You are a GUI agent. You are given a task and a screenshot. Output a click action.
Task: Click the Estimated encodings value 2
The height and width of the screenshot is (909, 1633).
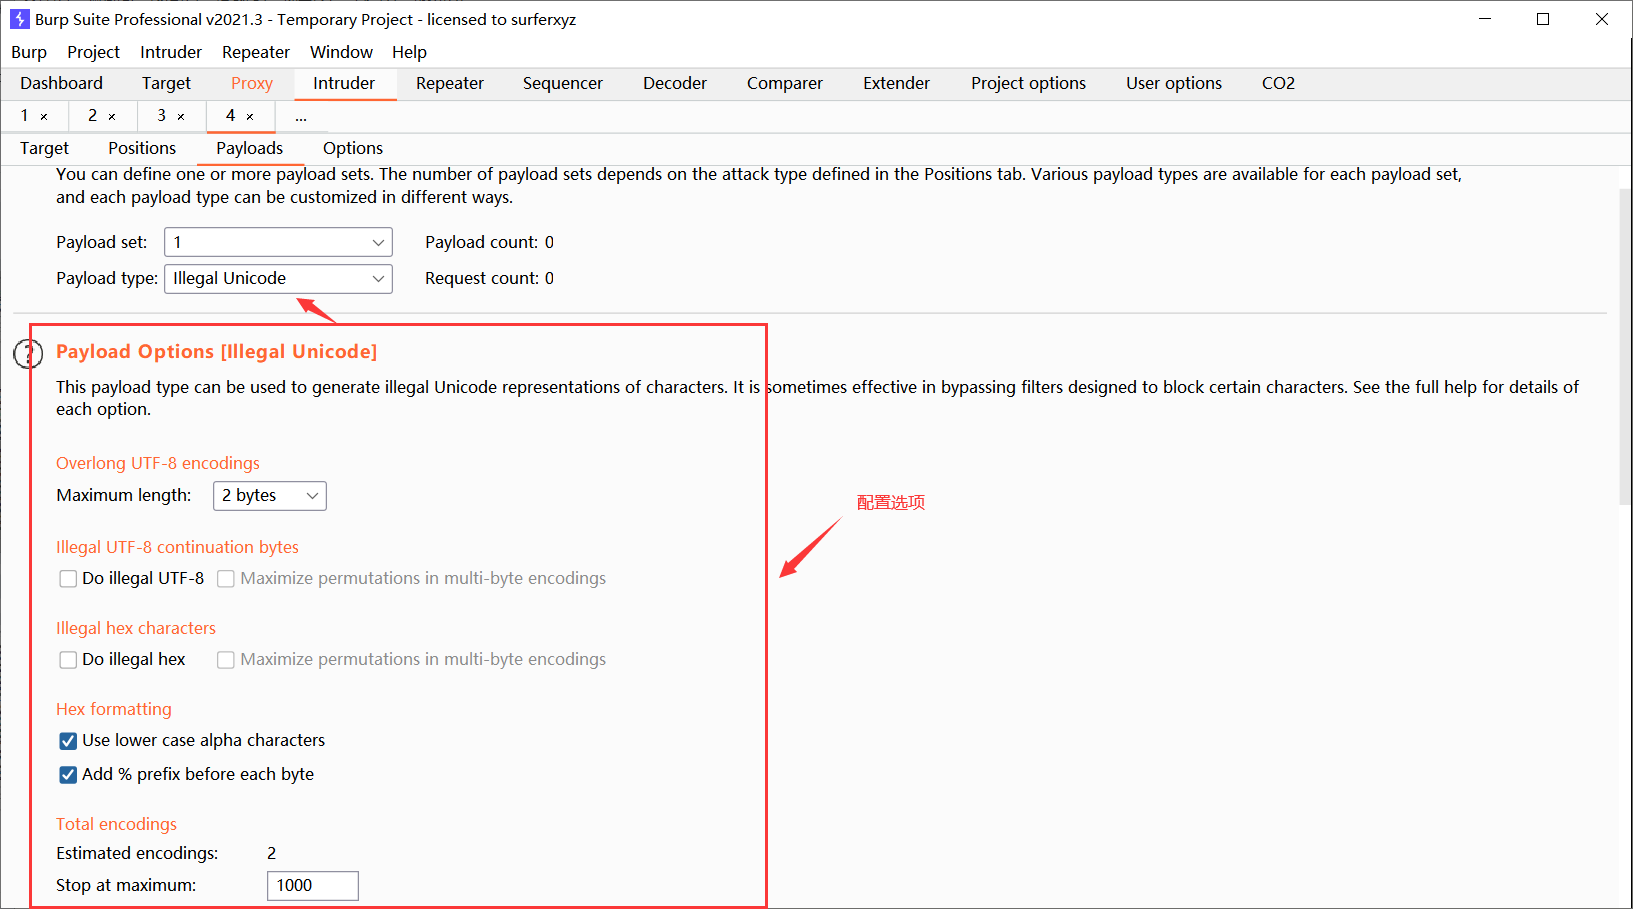coord(272,853)
